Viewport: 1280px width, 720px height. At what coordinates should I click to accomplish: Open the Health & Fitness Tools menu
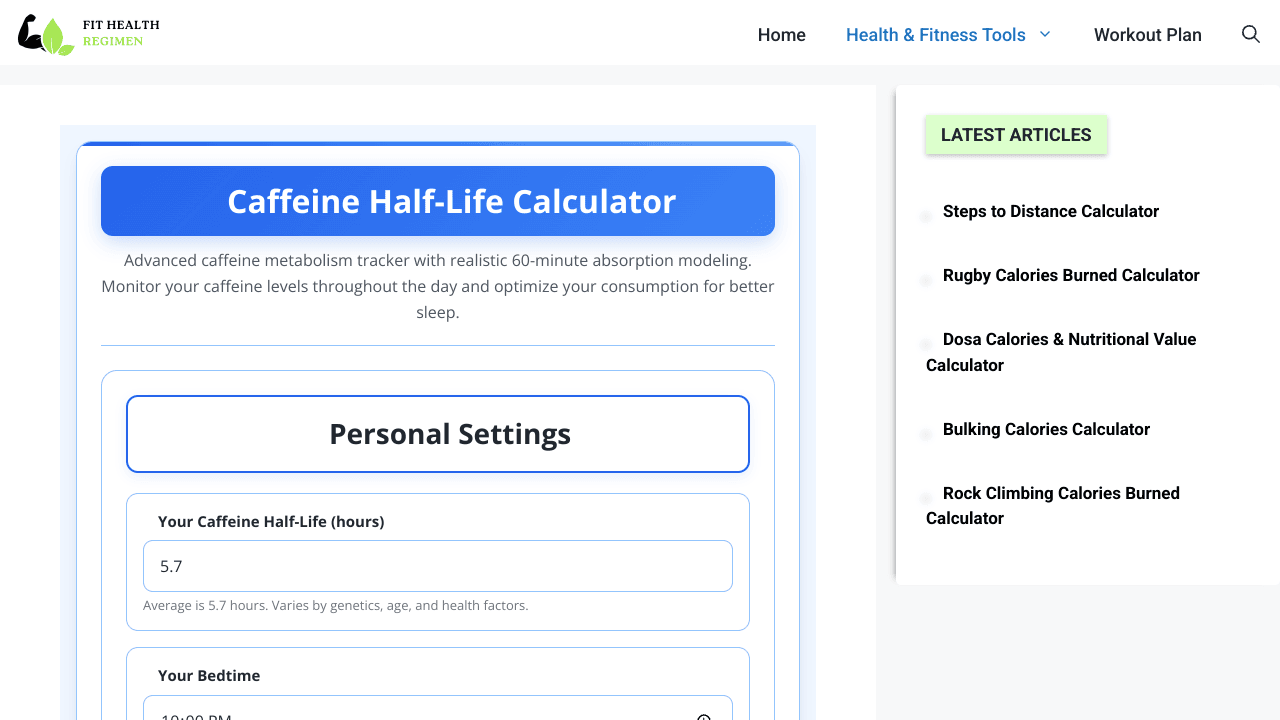click(935, 35)
